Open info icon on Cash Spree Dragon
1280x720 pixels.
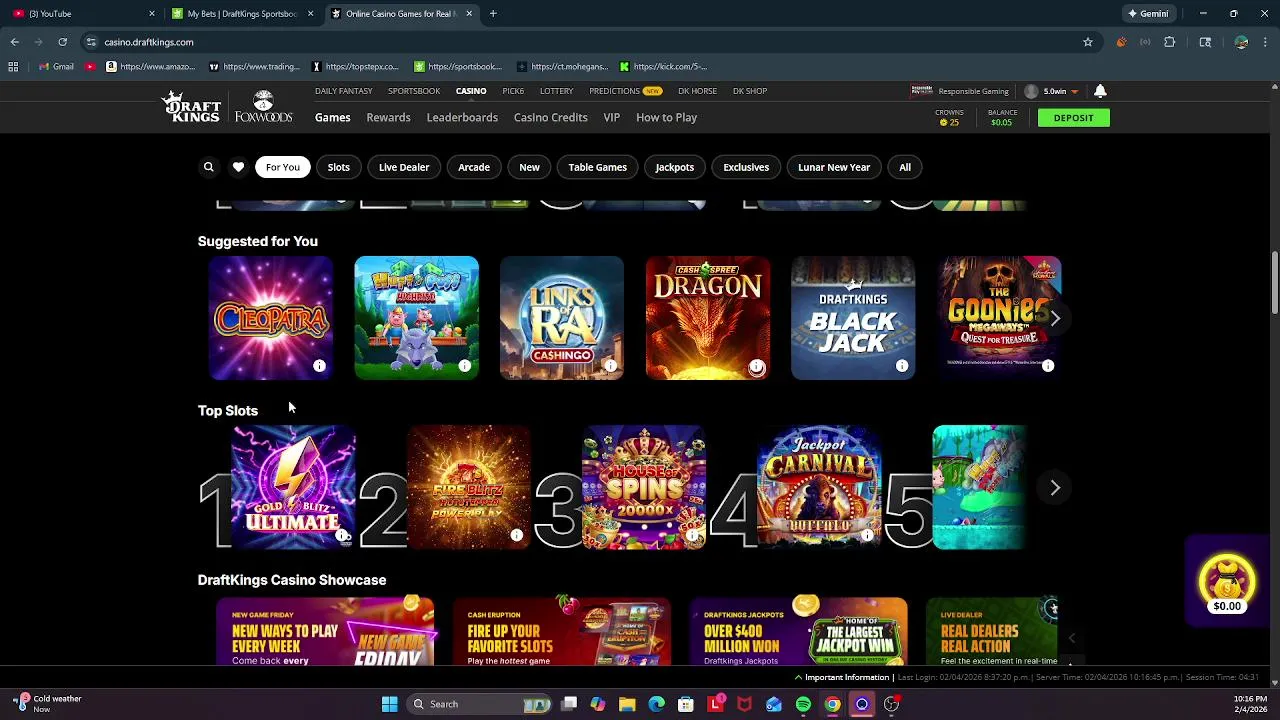tap(757, 367)
